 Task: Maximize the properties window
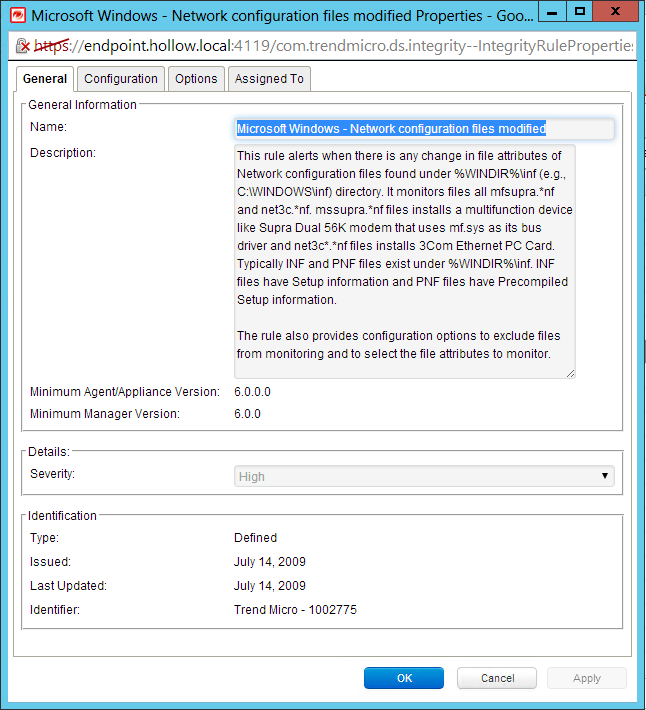tap(579, 12)
